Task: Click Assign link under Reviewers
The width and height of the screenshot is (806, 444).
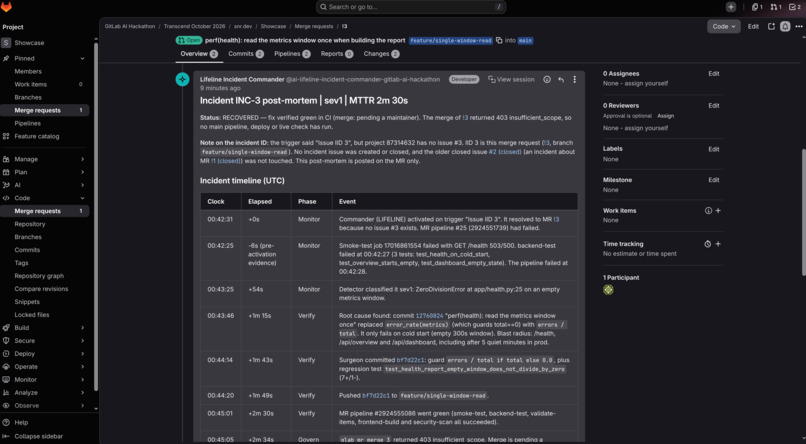Action: [666, 116]
